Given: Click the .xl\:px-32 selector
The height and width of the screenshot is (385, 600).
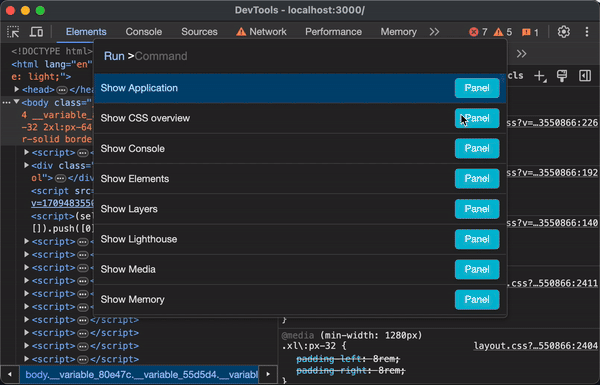Looking at the screenshot, I should (310, 346).
